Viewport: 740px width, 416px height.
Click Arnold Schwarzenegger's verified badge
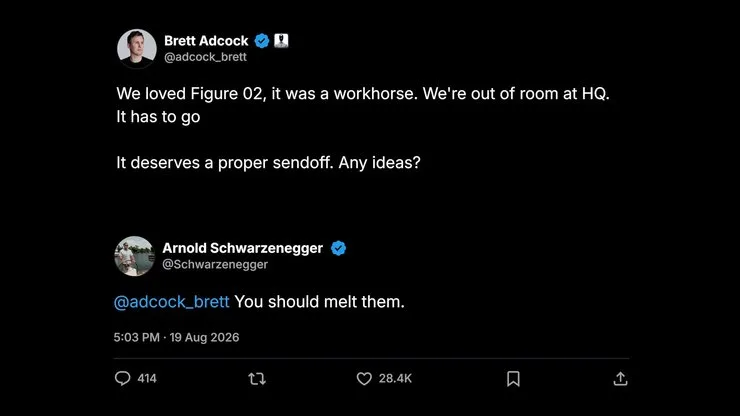click(x=338, y=248)
